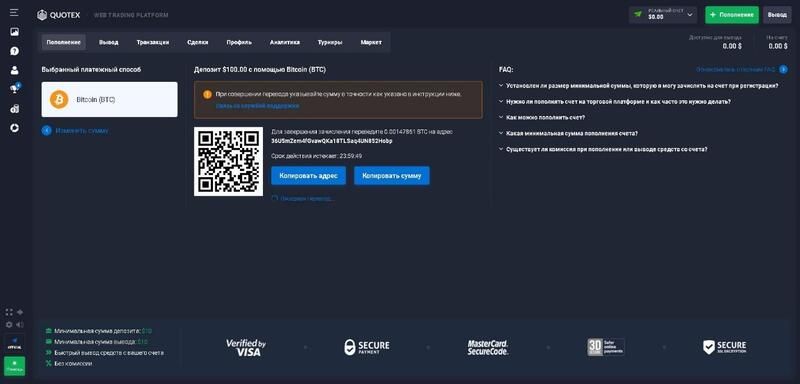Screen dimensions: 800x384
Task: Open the hamburger menu in the sidebar
Action: [x=14, y=12]
